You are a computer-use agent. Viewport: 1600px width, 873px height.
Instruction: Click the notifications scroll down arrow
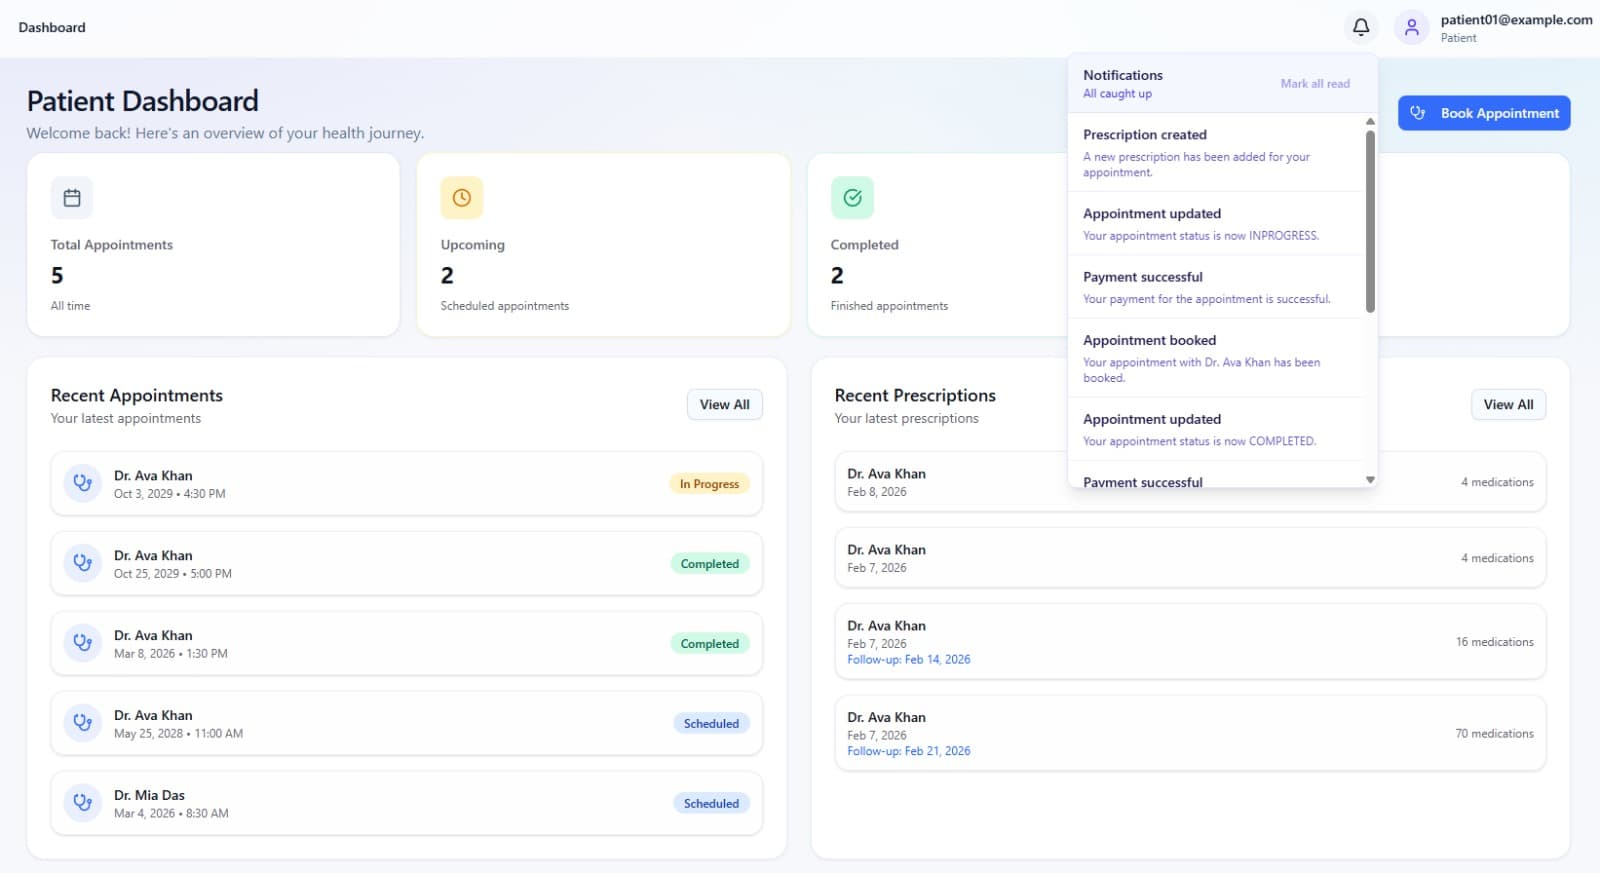1370,480
